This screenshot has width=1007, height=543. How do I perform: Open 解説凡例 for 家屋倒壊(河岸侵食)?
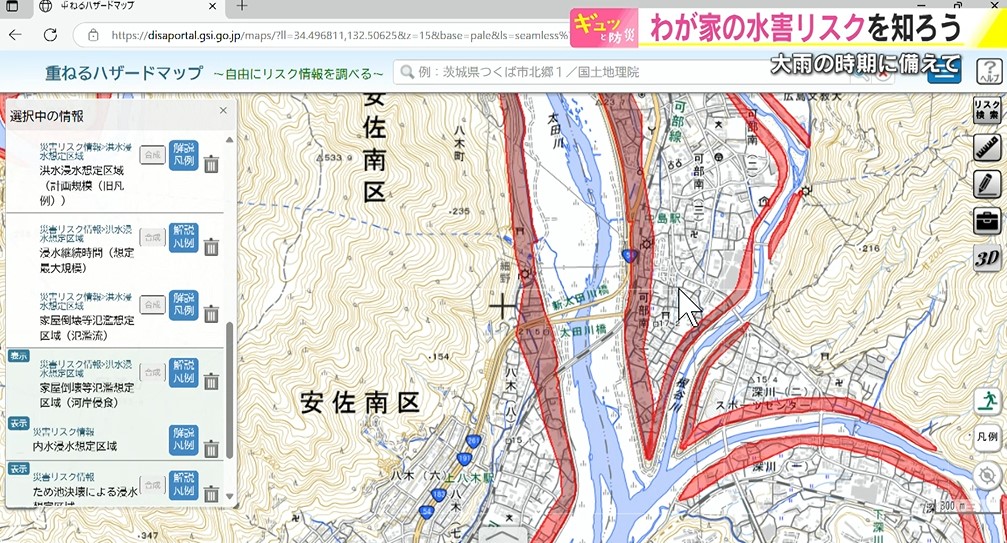tap(184, 372)
